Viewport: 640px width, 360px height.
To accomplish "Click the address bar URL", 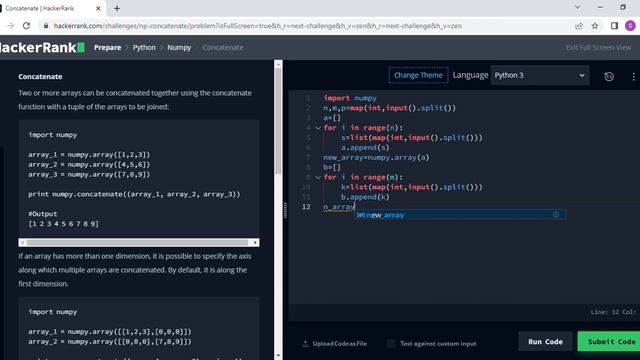I will (258, 26).
